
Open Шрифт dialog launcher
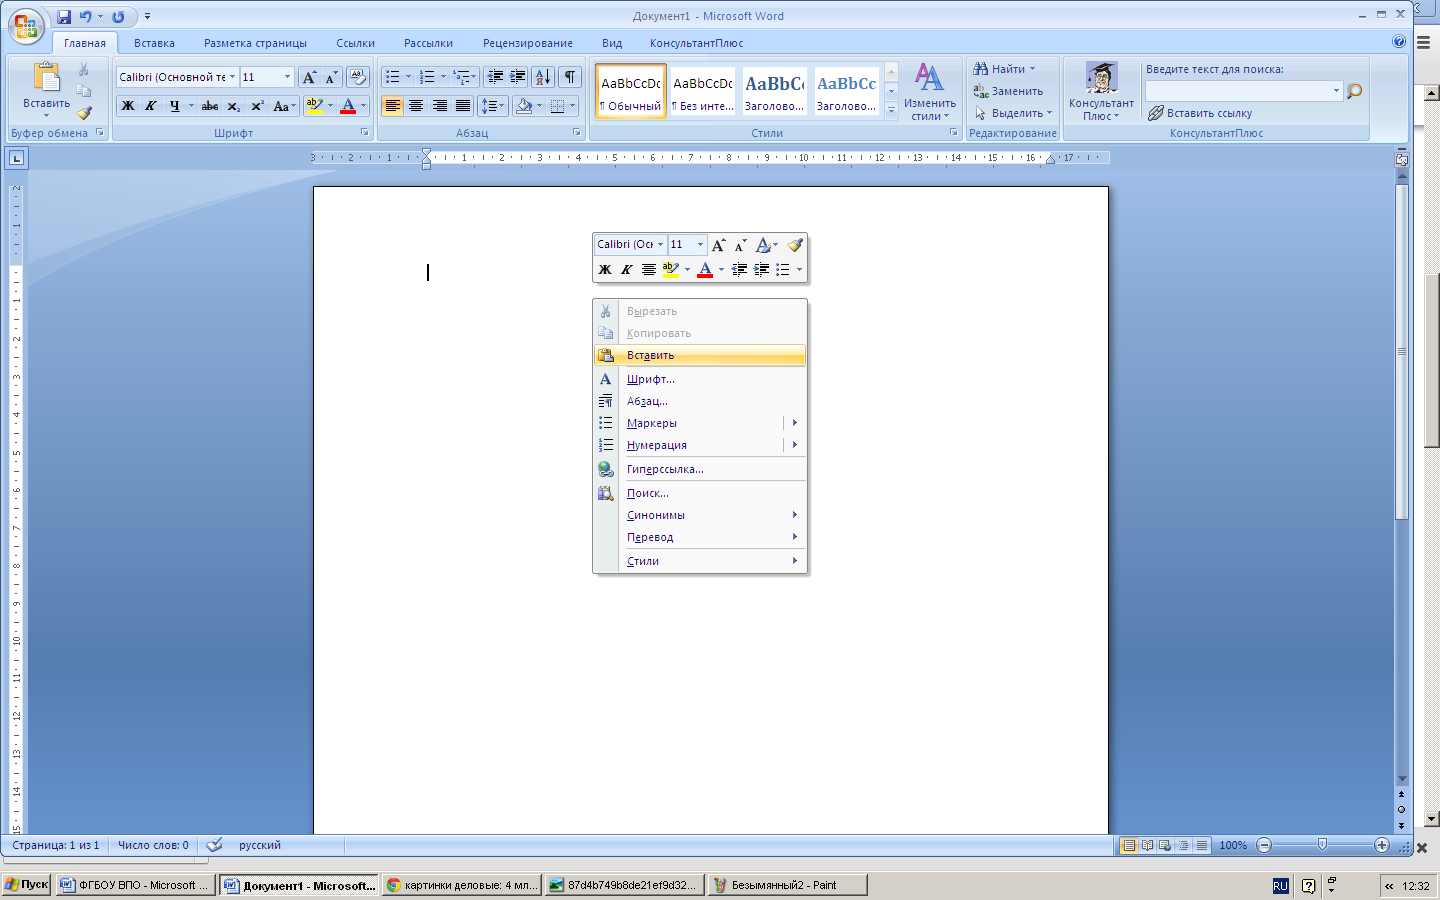pos(364,133)
